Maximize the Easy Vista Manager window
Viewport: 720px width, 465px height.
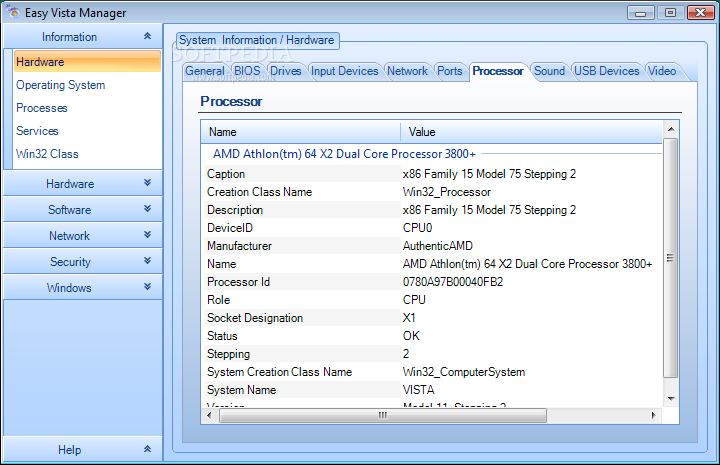coord(670,12)
